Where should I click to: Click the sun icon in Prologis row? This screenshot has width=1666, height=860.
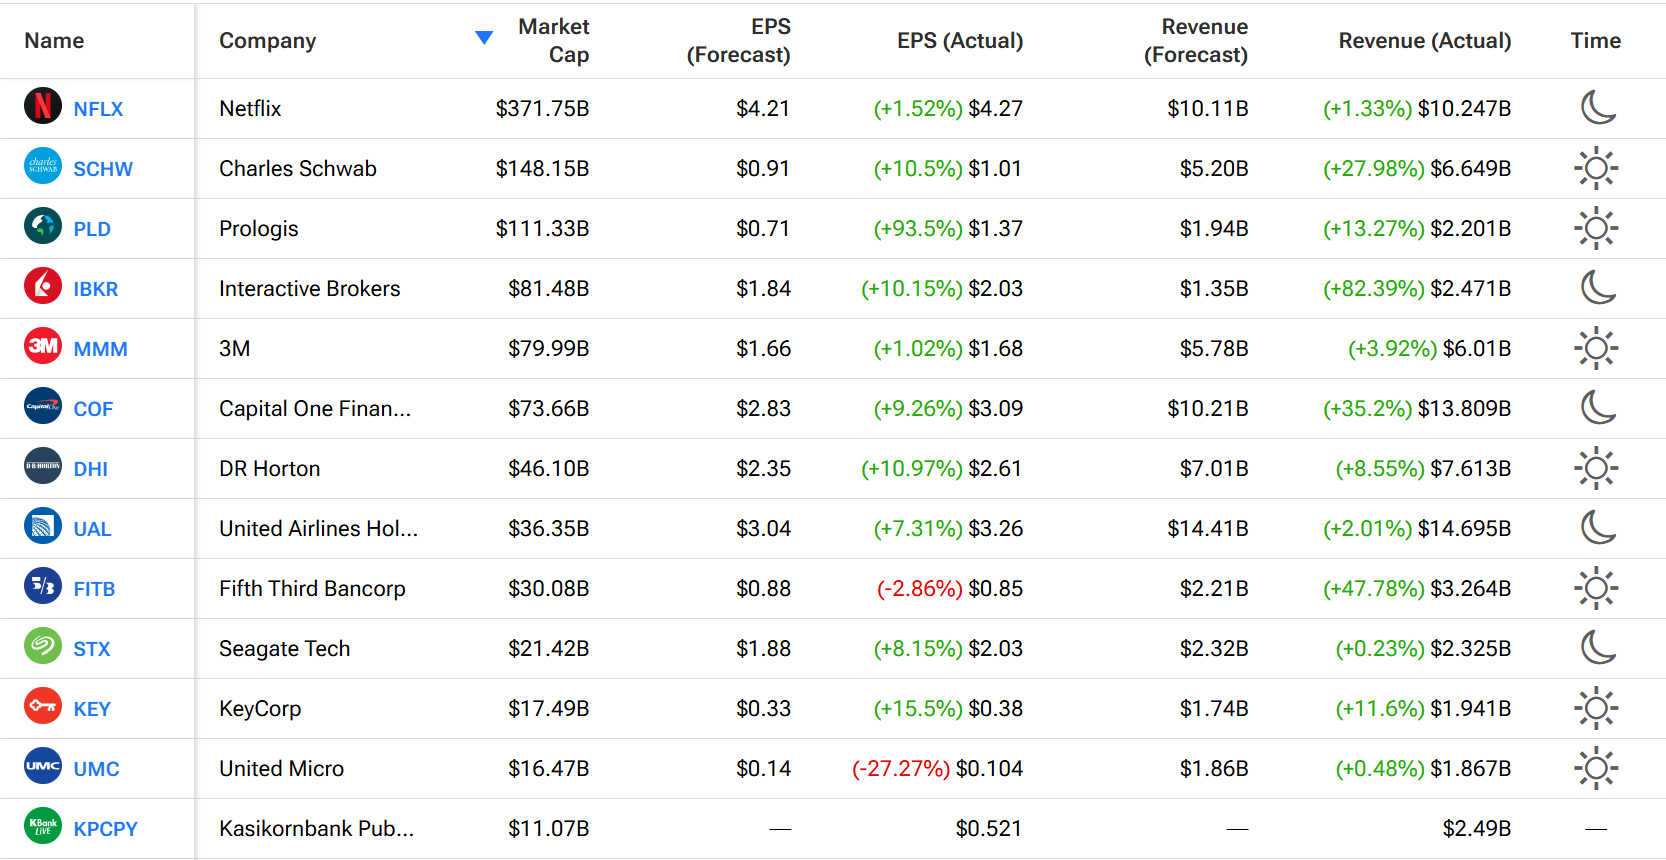(1596, 228)
